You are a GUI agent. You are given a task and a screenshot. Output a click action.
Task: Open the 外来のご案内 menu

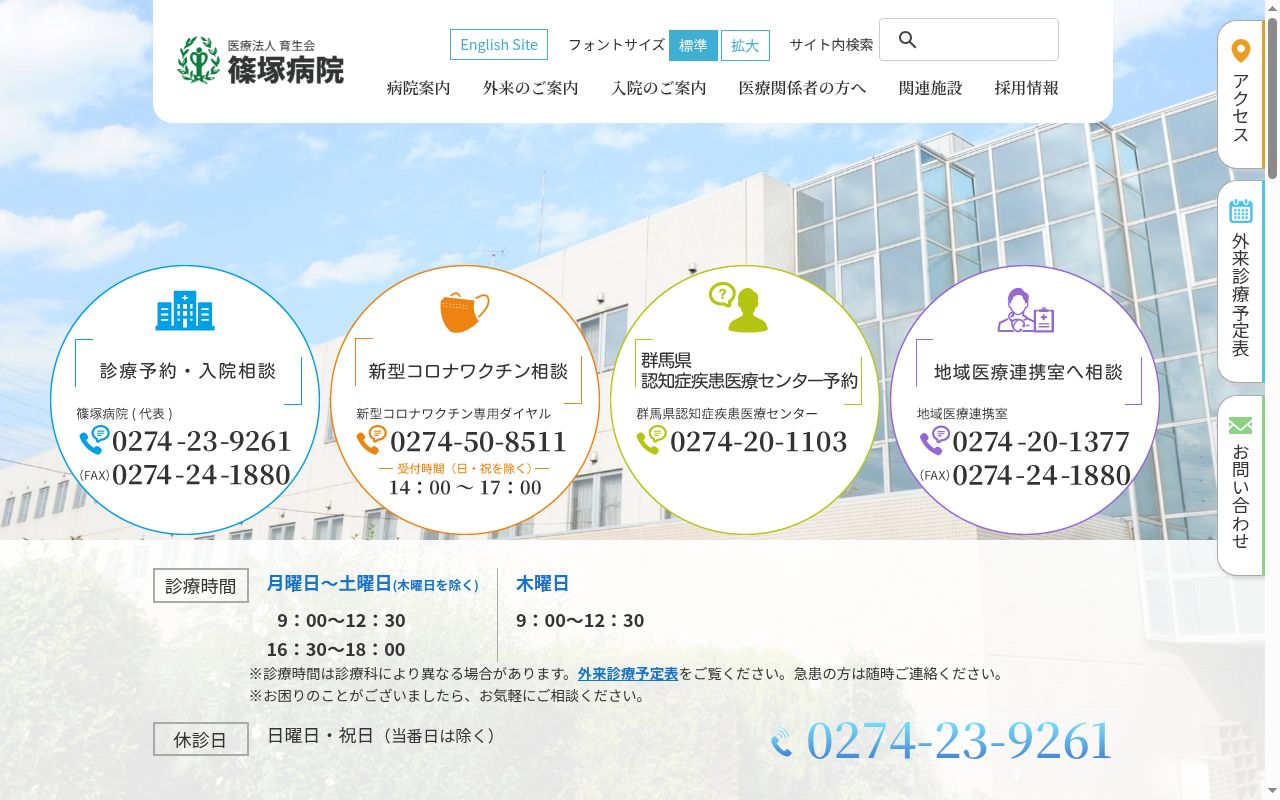click(531, 88)
